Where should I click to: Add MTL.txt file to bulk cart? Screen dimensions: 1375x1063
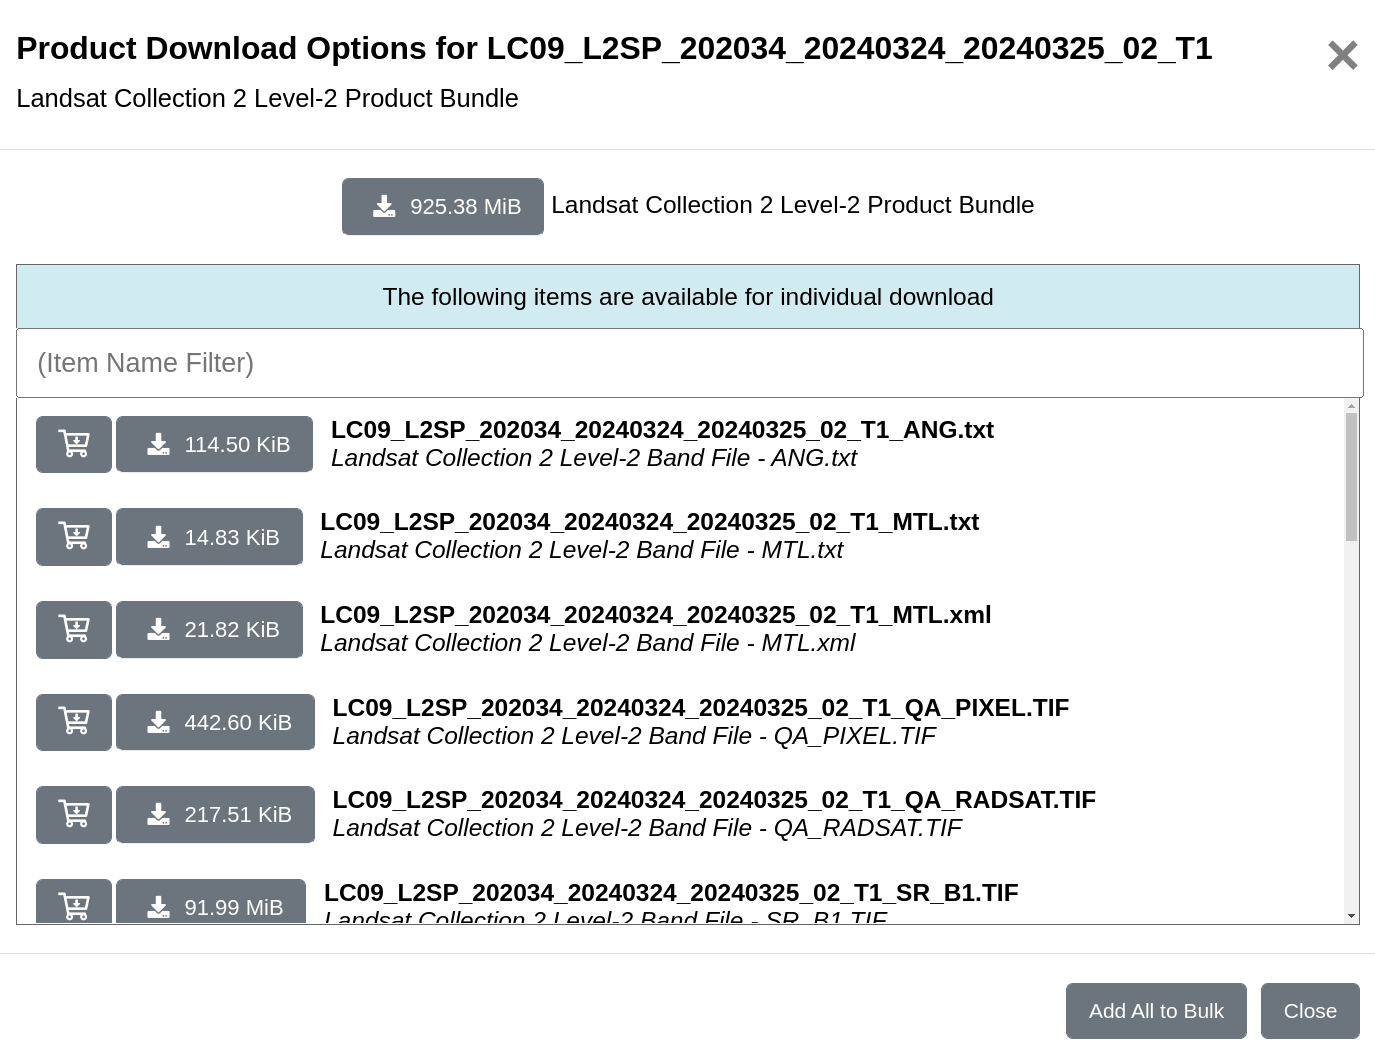74,537
